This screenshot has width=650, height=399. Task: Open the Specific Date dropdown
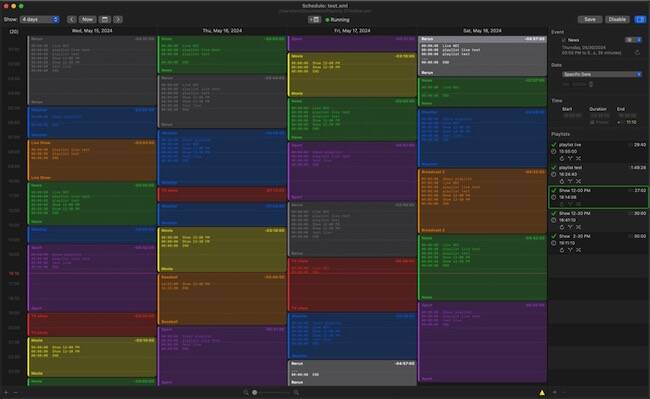pyautogui.click(x=602, y=74)
